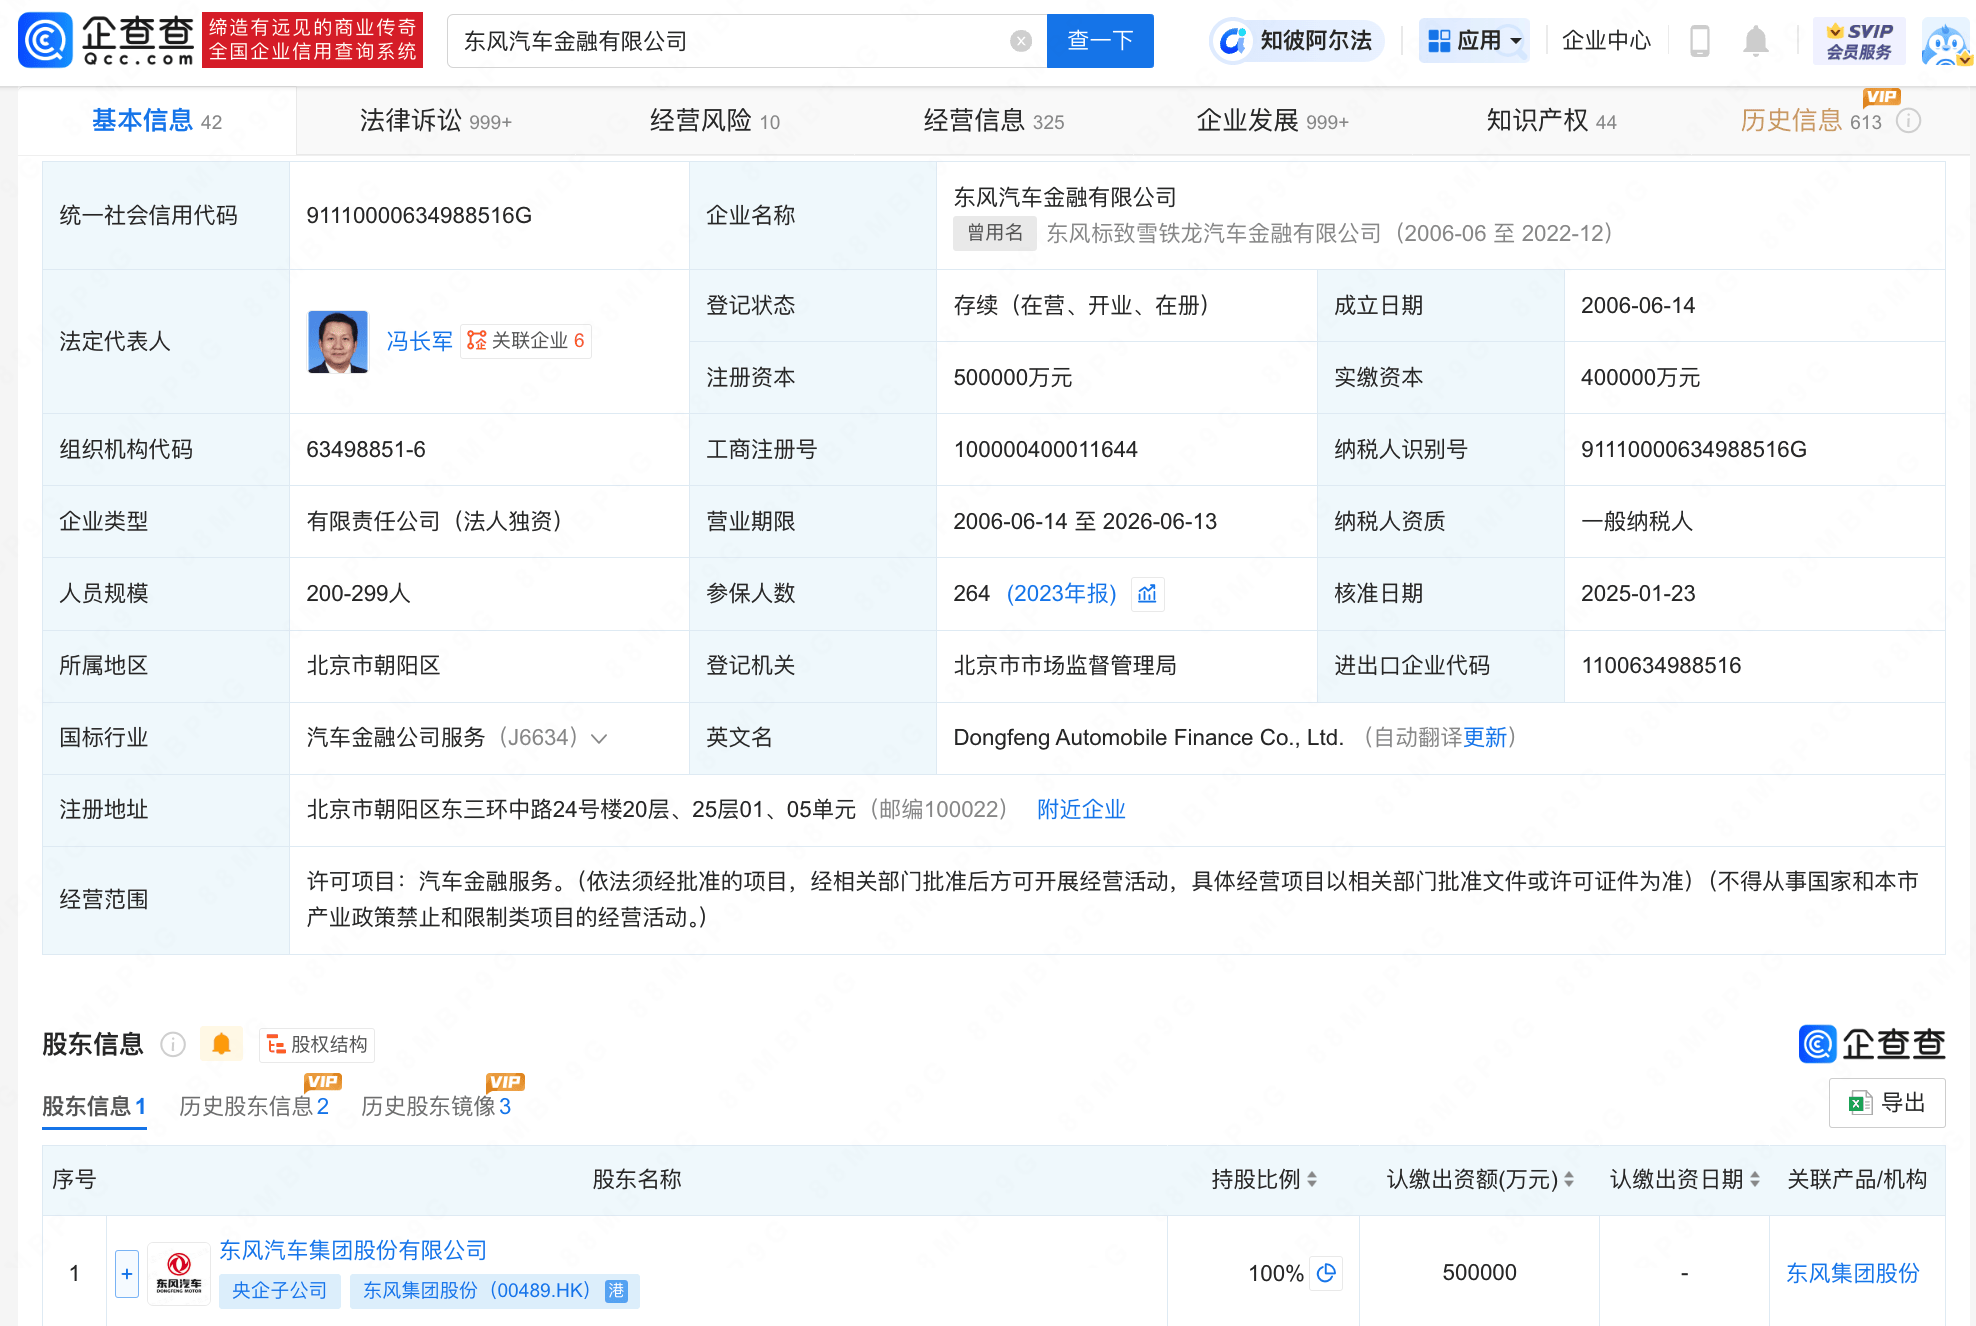The image size is (1976, 1326).
Task: Click info icon beside 历史信息
Action: 1908,121
